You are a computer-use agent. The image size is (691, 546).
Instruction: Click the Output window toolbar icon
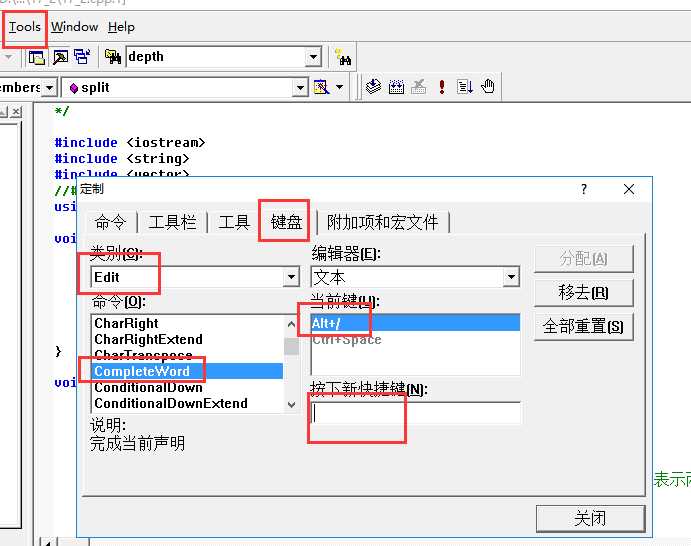click(60, 57)
